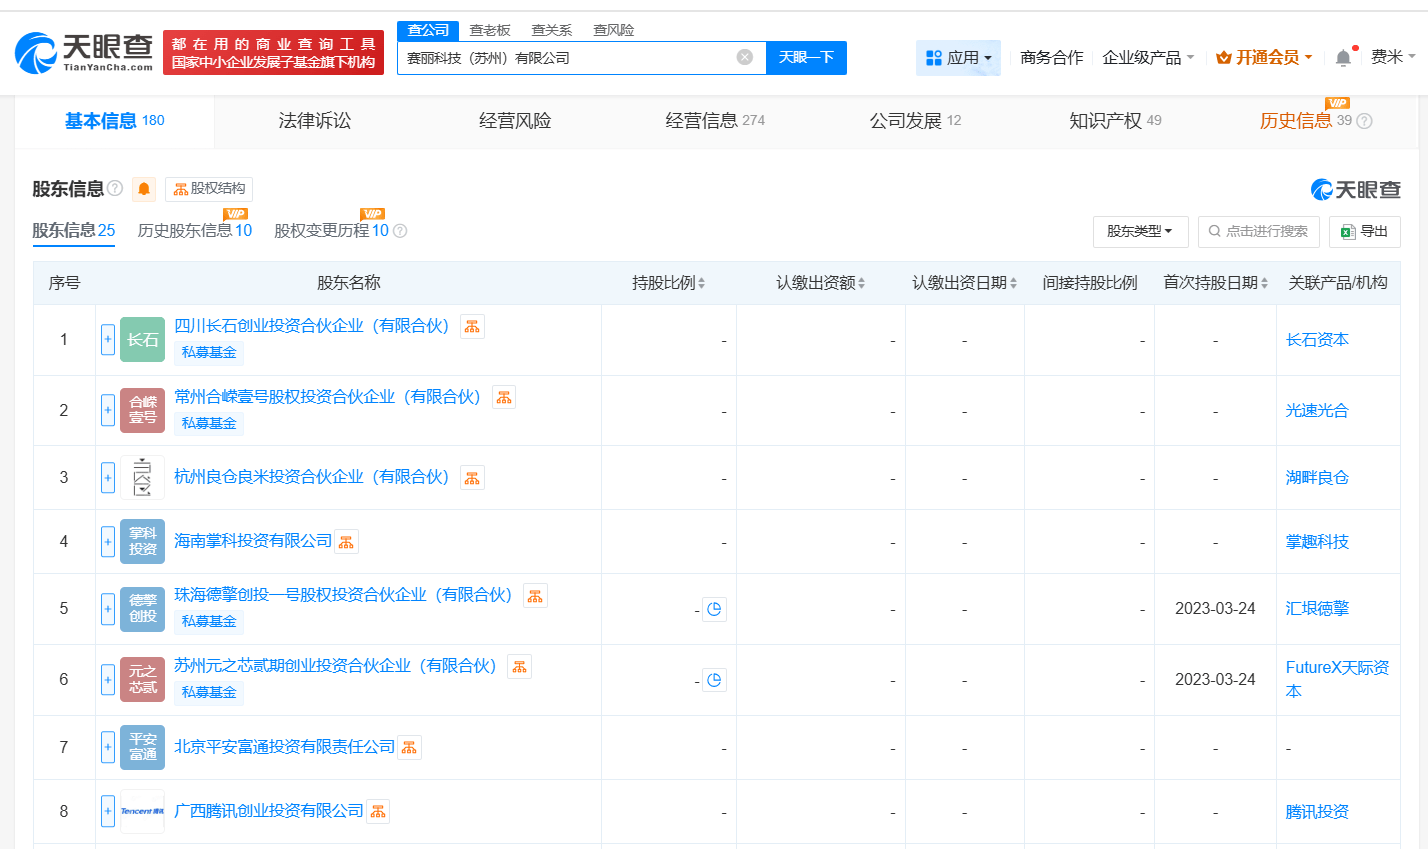
Task: Click the help question mark beside 股东信息
Action: pyautogui.click(x=113, y=189)
